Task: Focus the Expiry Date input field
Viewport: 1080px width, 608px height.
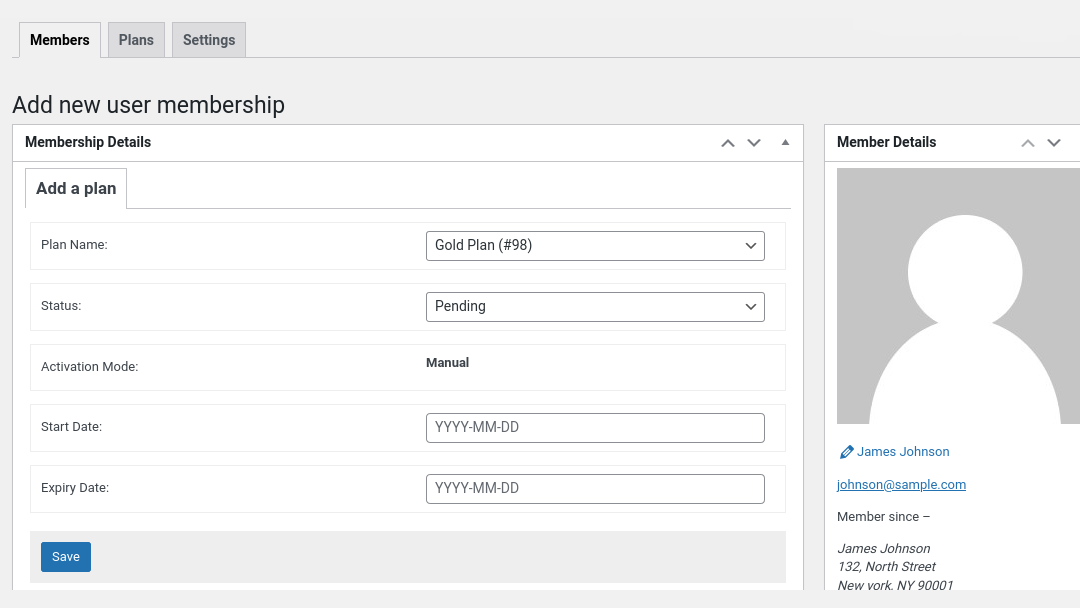Action: click(595, 489)
